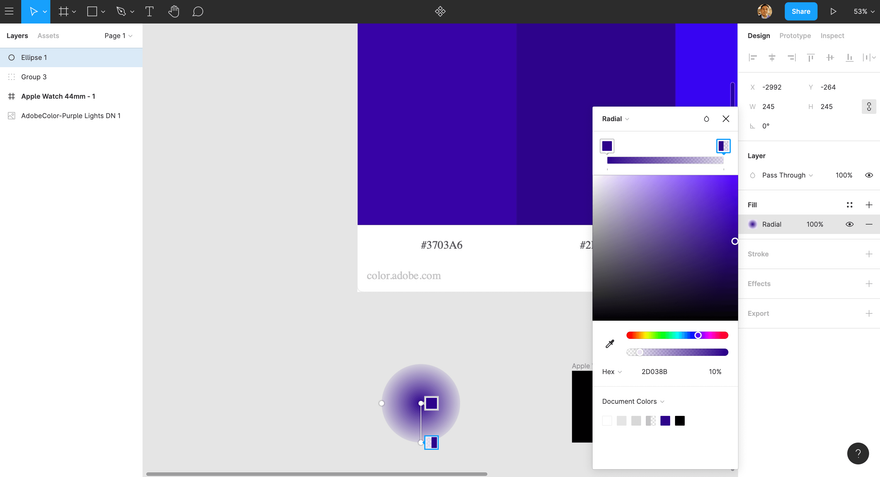Click the blue Share button

coord(800,11)
